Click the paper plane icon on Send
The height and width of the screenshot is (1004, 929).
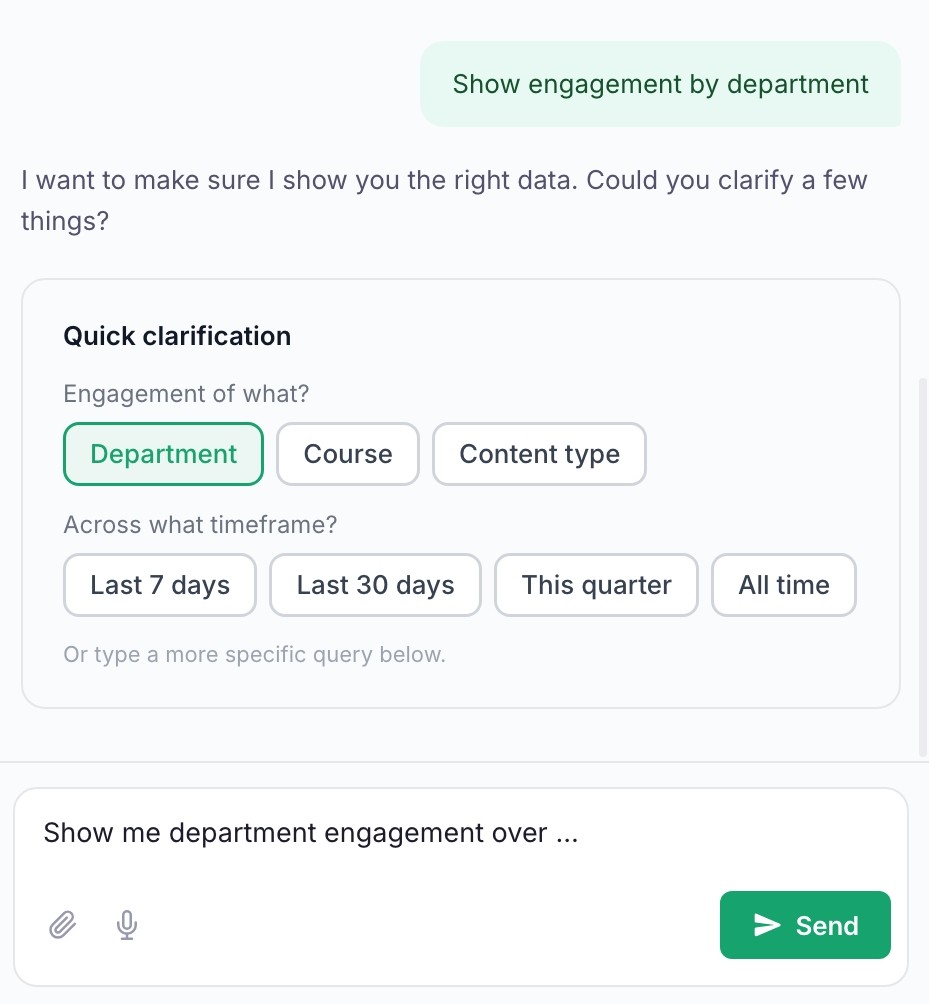point(766,925)
